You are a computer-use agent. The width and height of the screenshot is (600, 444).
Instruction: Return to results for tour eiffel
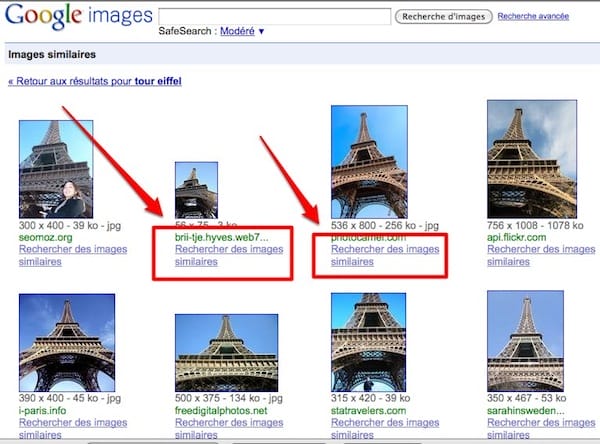pyautogui.click(x=95, y=81)
